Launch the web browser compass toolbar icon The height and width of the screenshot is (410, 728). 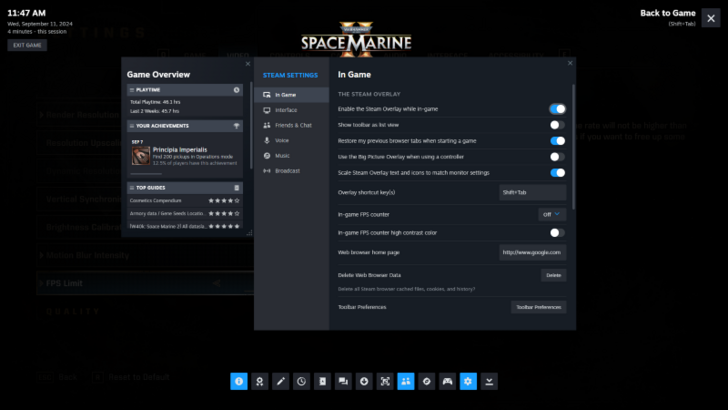(427, 381)
